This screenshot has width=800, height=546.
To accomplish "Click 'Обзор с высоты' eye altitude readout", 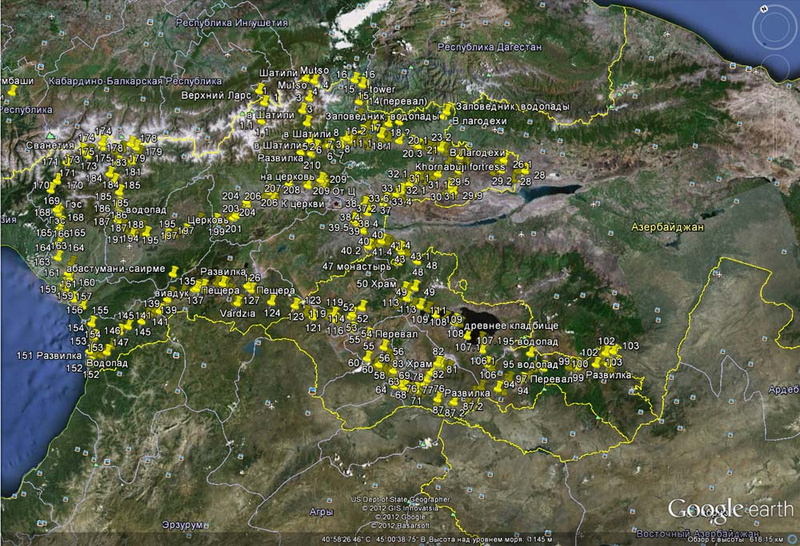I will [x=736, y=539].
